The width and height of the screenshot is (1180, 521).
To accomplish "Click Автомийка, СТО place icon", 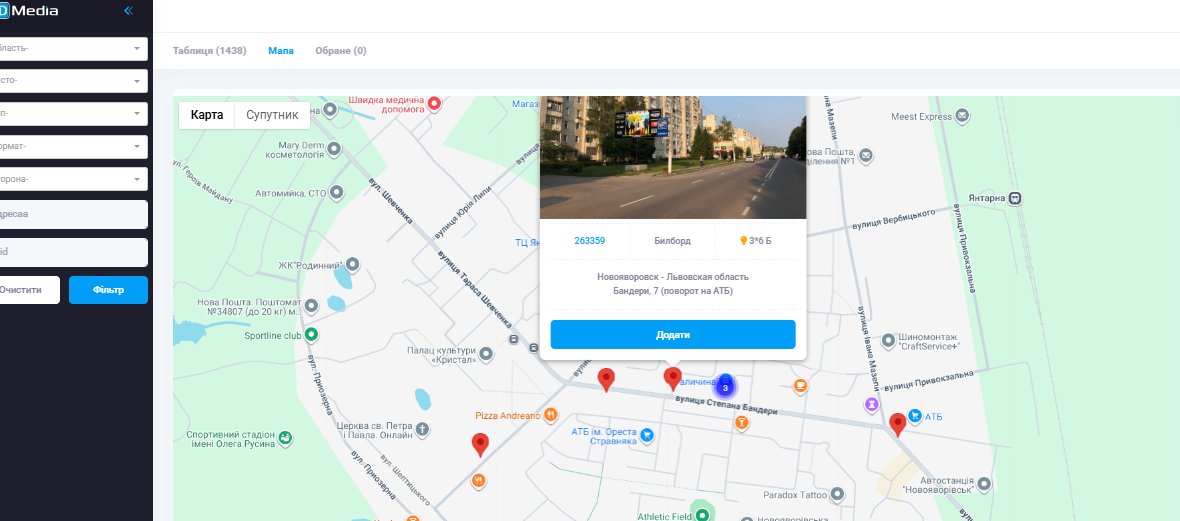I will 338,193.
